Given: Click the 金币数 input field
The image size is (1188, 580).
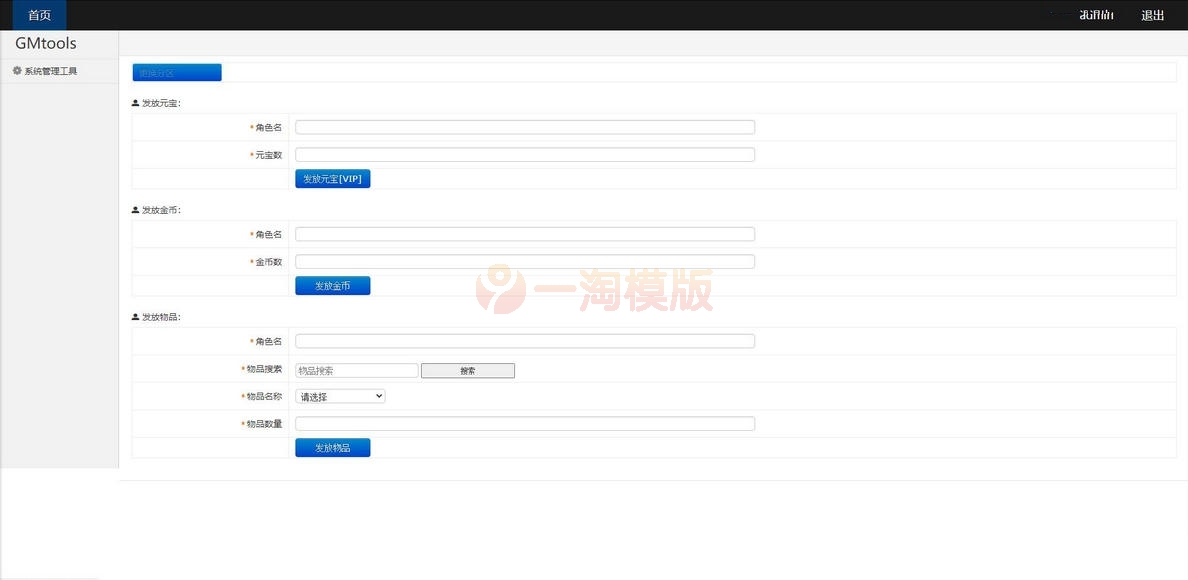Looking at the screenshot, I should click(524, 261).
